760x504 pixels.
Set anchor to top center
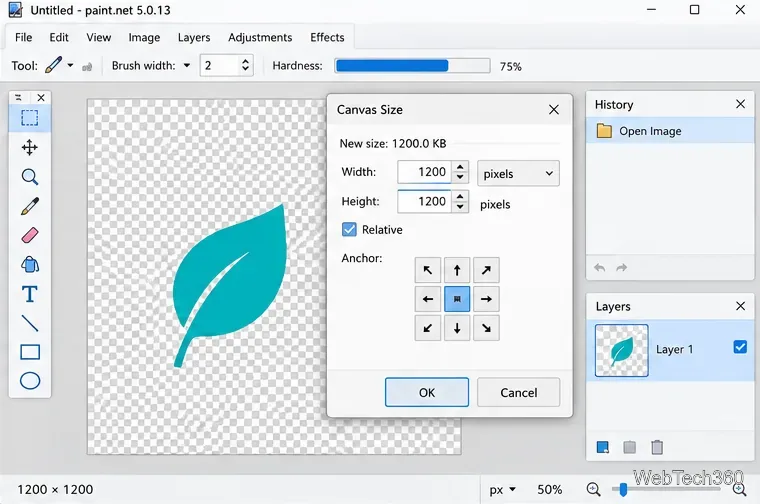457,270
